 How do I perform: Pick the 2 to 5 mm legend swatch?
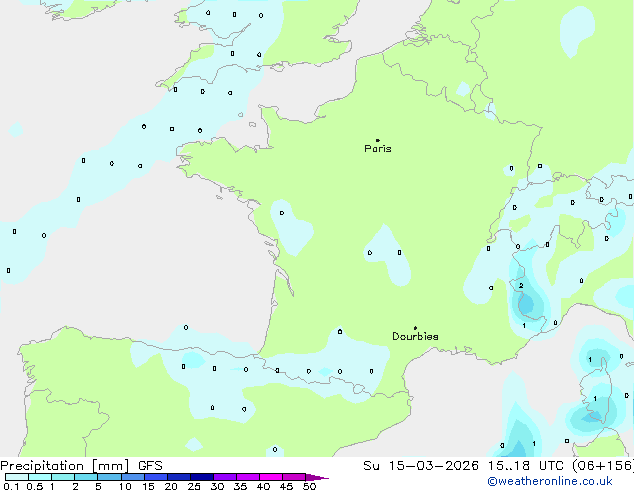click(x=86, y=477)
